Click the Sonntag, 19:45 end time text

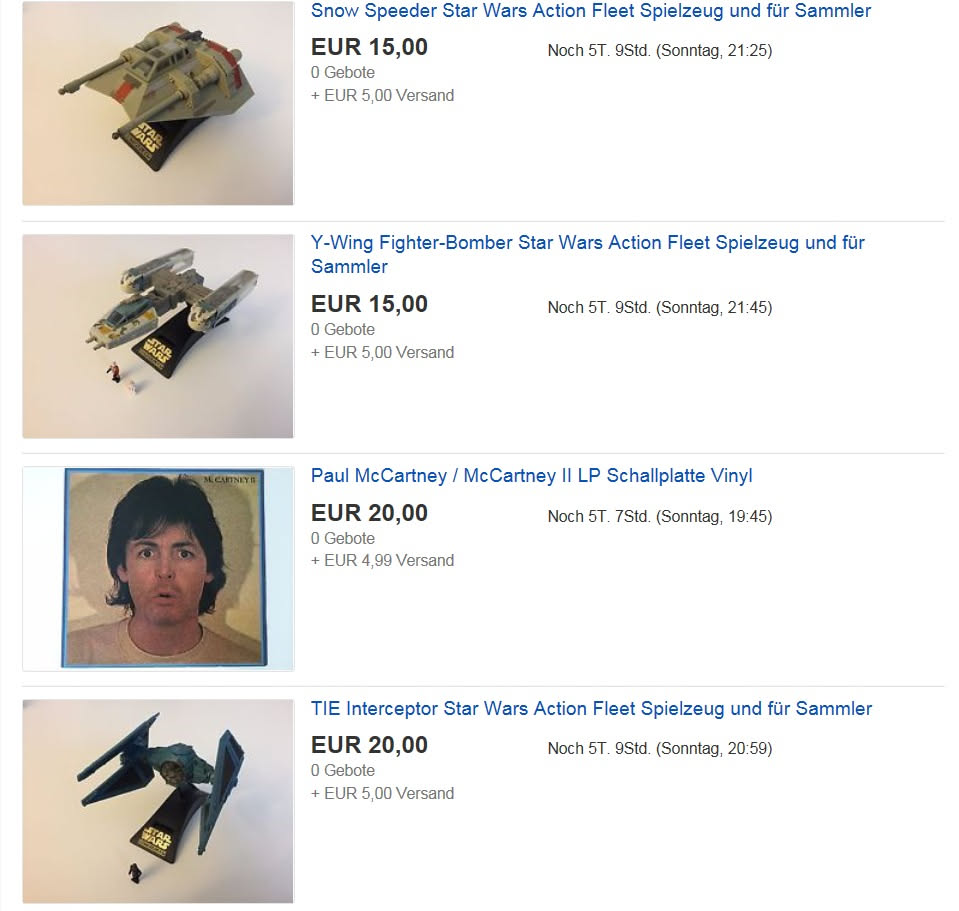[x=714, y=517]
